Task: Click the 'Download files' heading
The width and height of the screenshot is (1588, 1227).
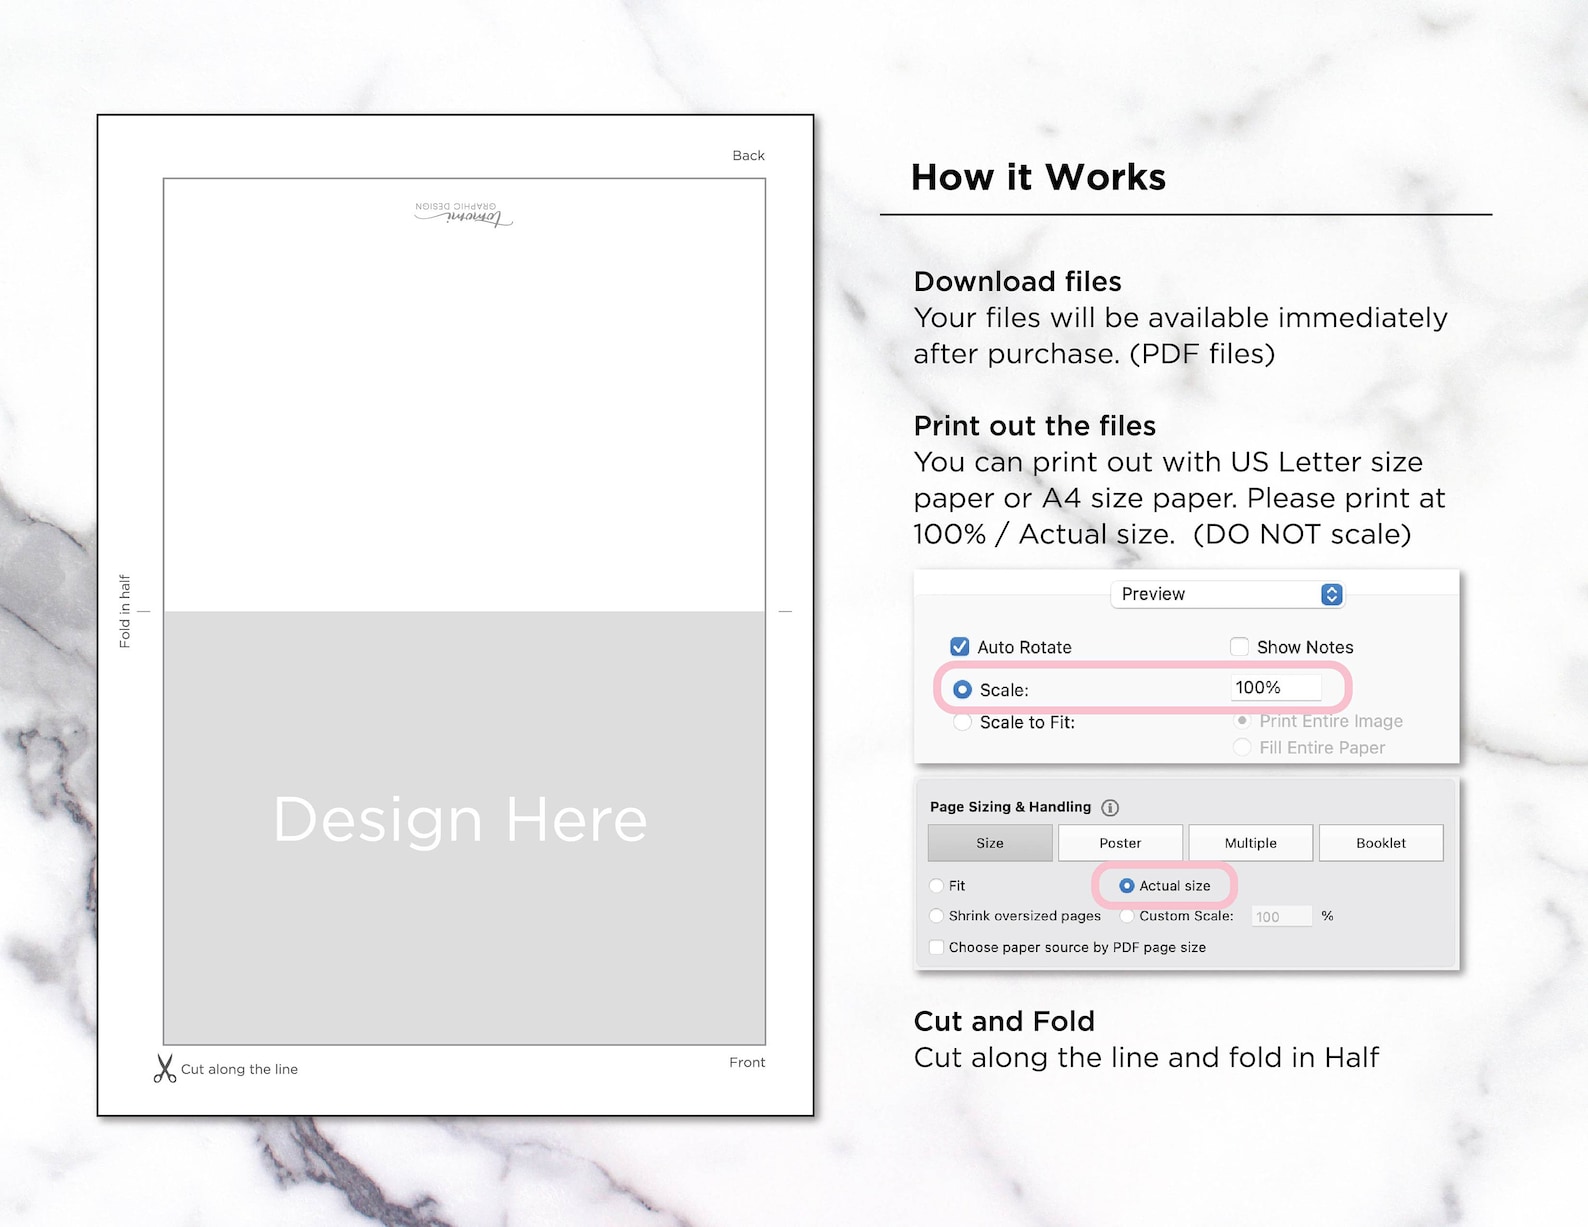Action: coord(1017,281)
